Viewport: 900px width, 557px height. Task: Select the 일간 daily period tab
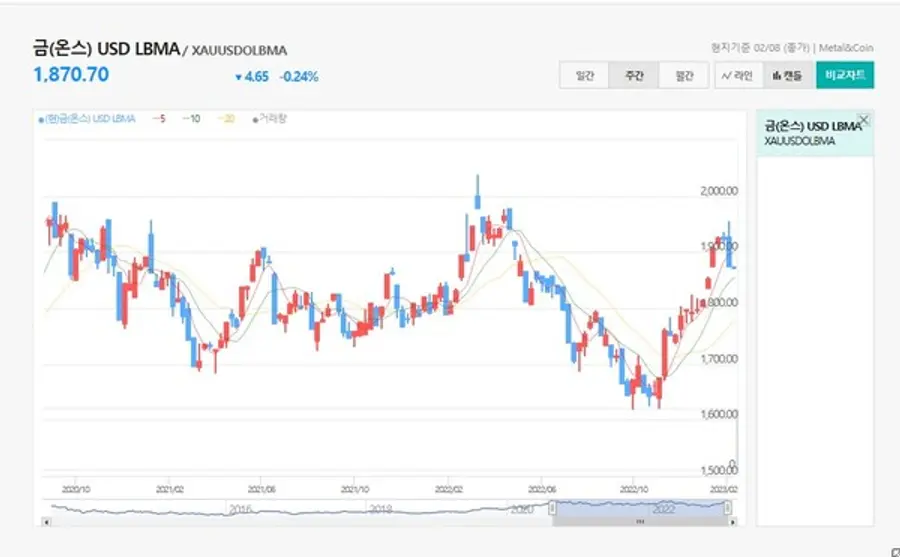584,75
